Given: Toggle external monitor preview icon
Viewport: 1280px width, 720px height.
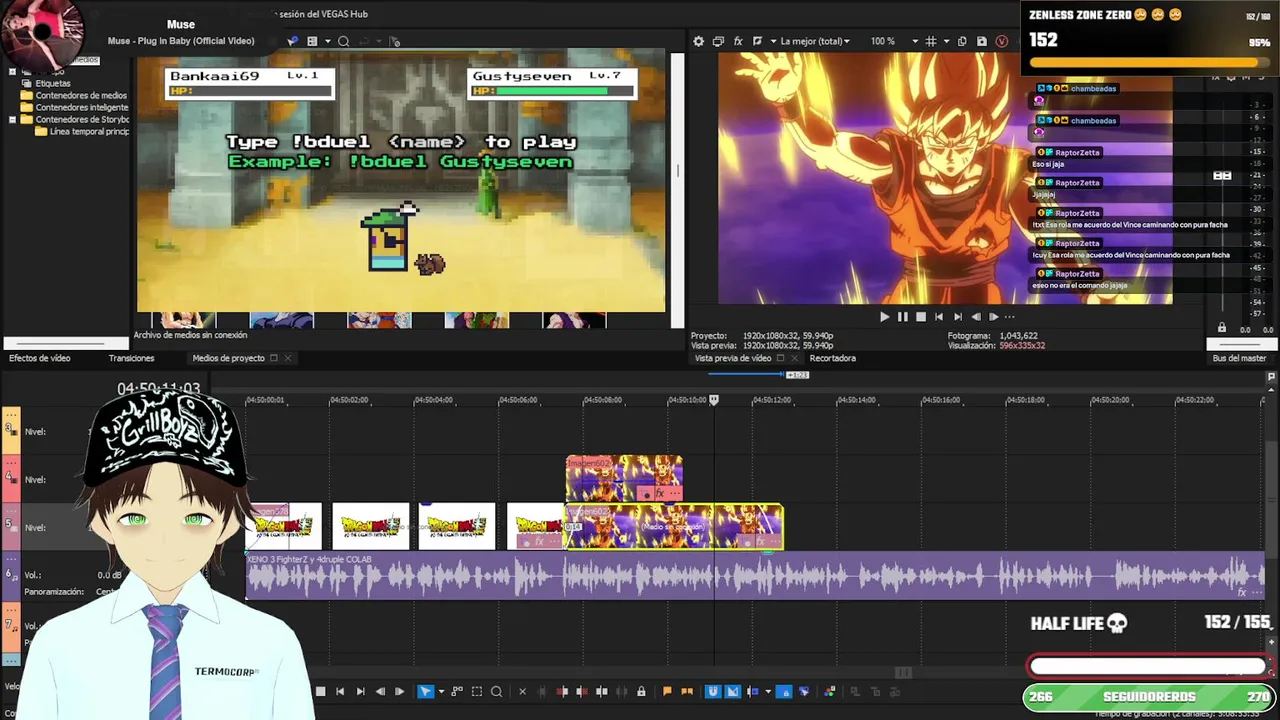Looking at the screenshot, I should click(718, 41).
